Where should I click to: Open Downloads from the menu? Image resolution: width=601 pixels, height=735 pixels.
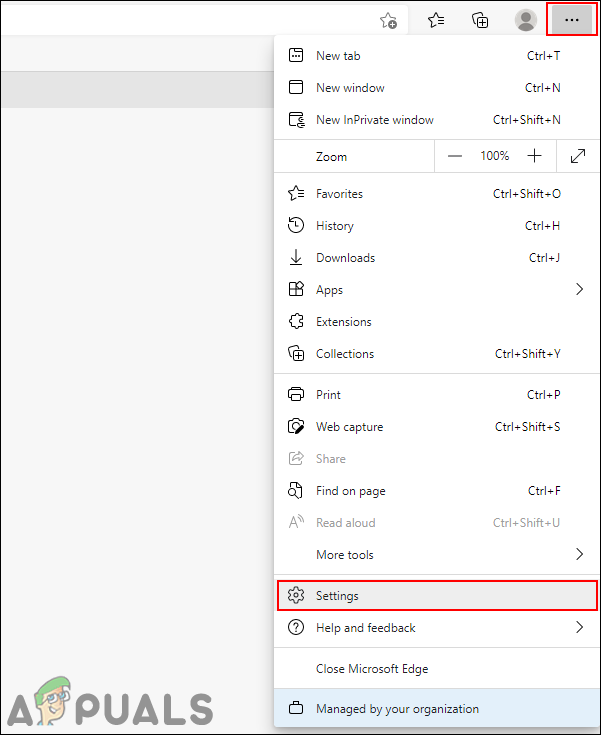(345, 258)
